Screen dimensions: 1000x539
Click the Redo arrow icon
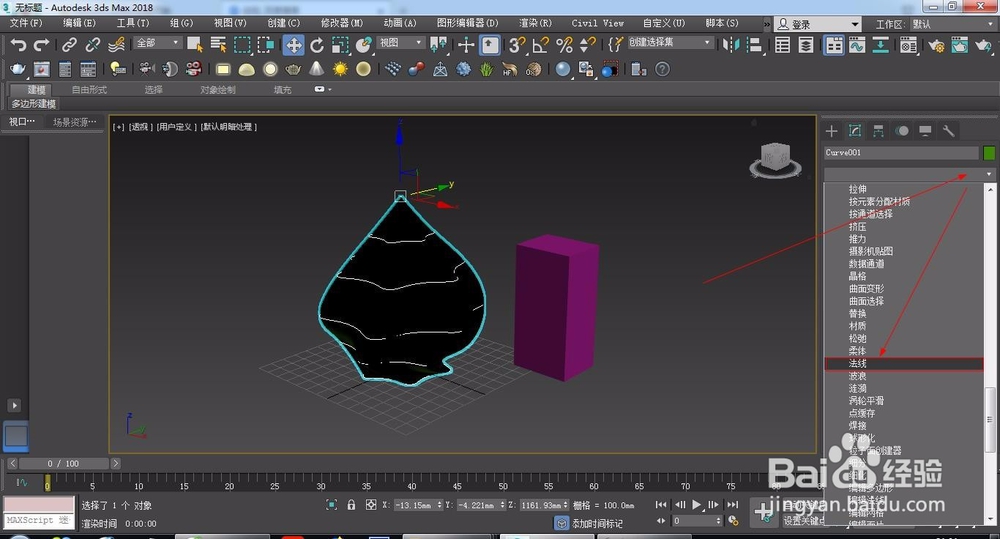pos(41,45)
